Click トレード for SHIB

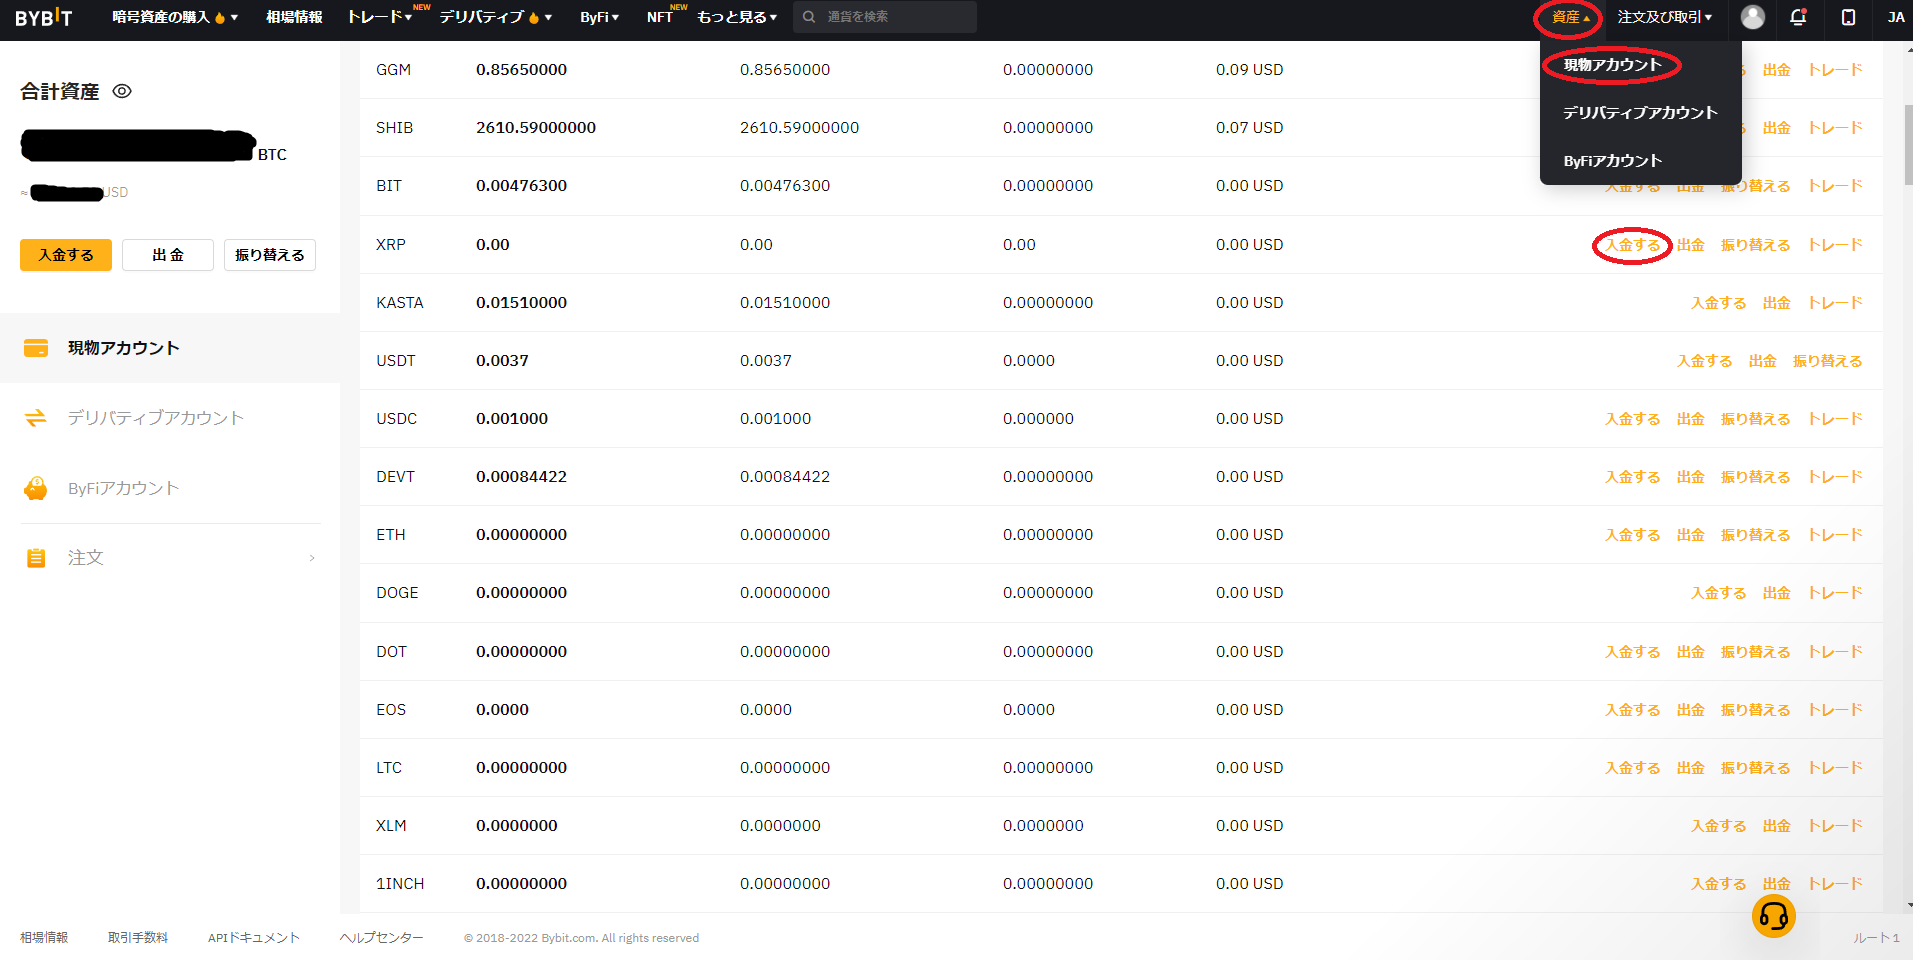(1835, 128)
